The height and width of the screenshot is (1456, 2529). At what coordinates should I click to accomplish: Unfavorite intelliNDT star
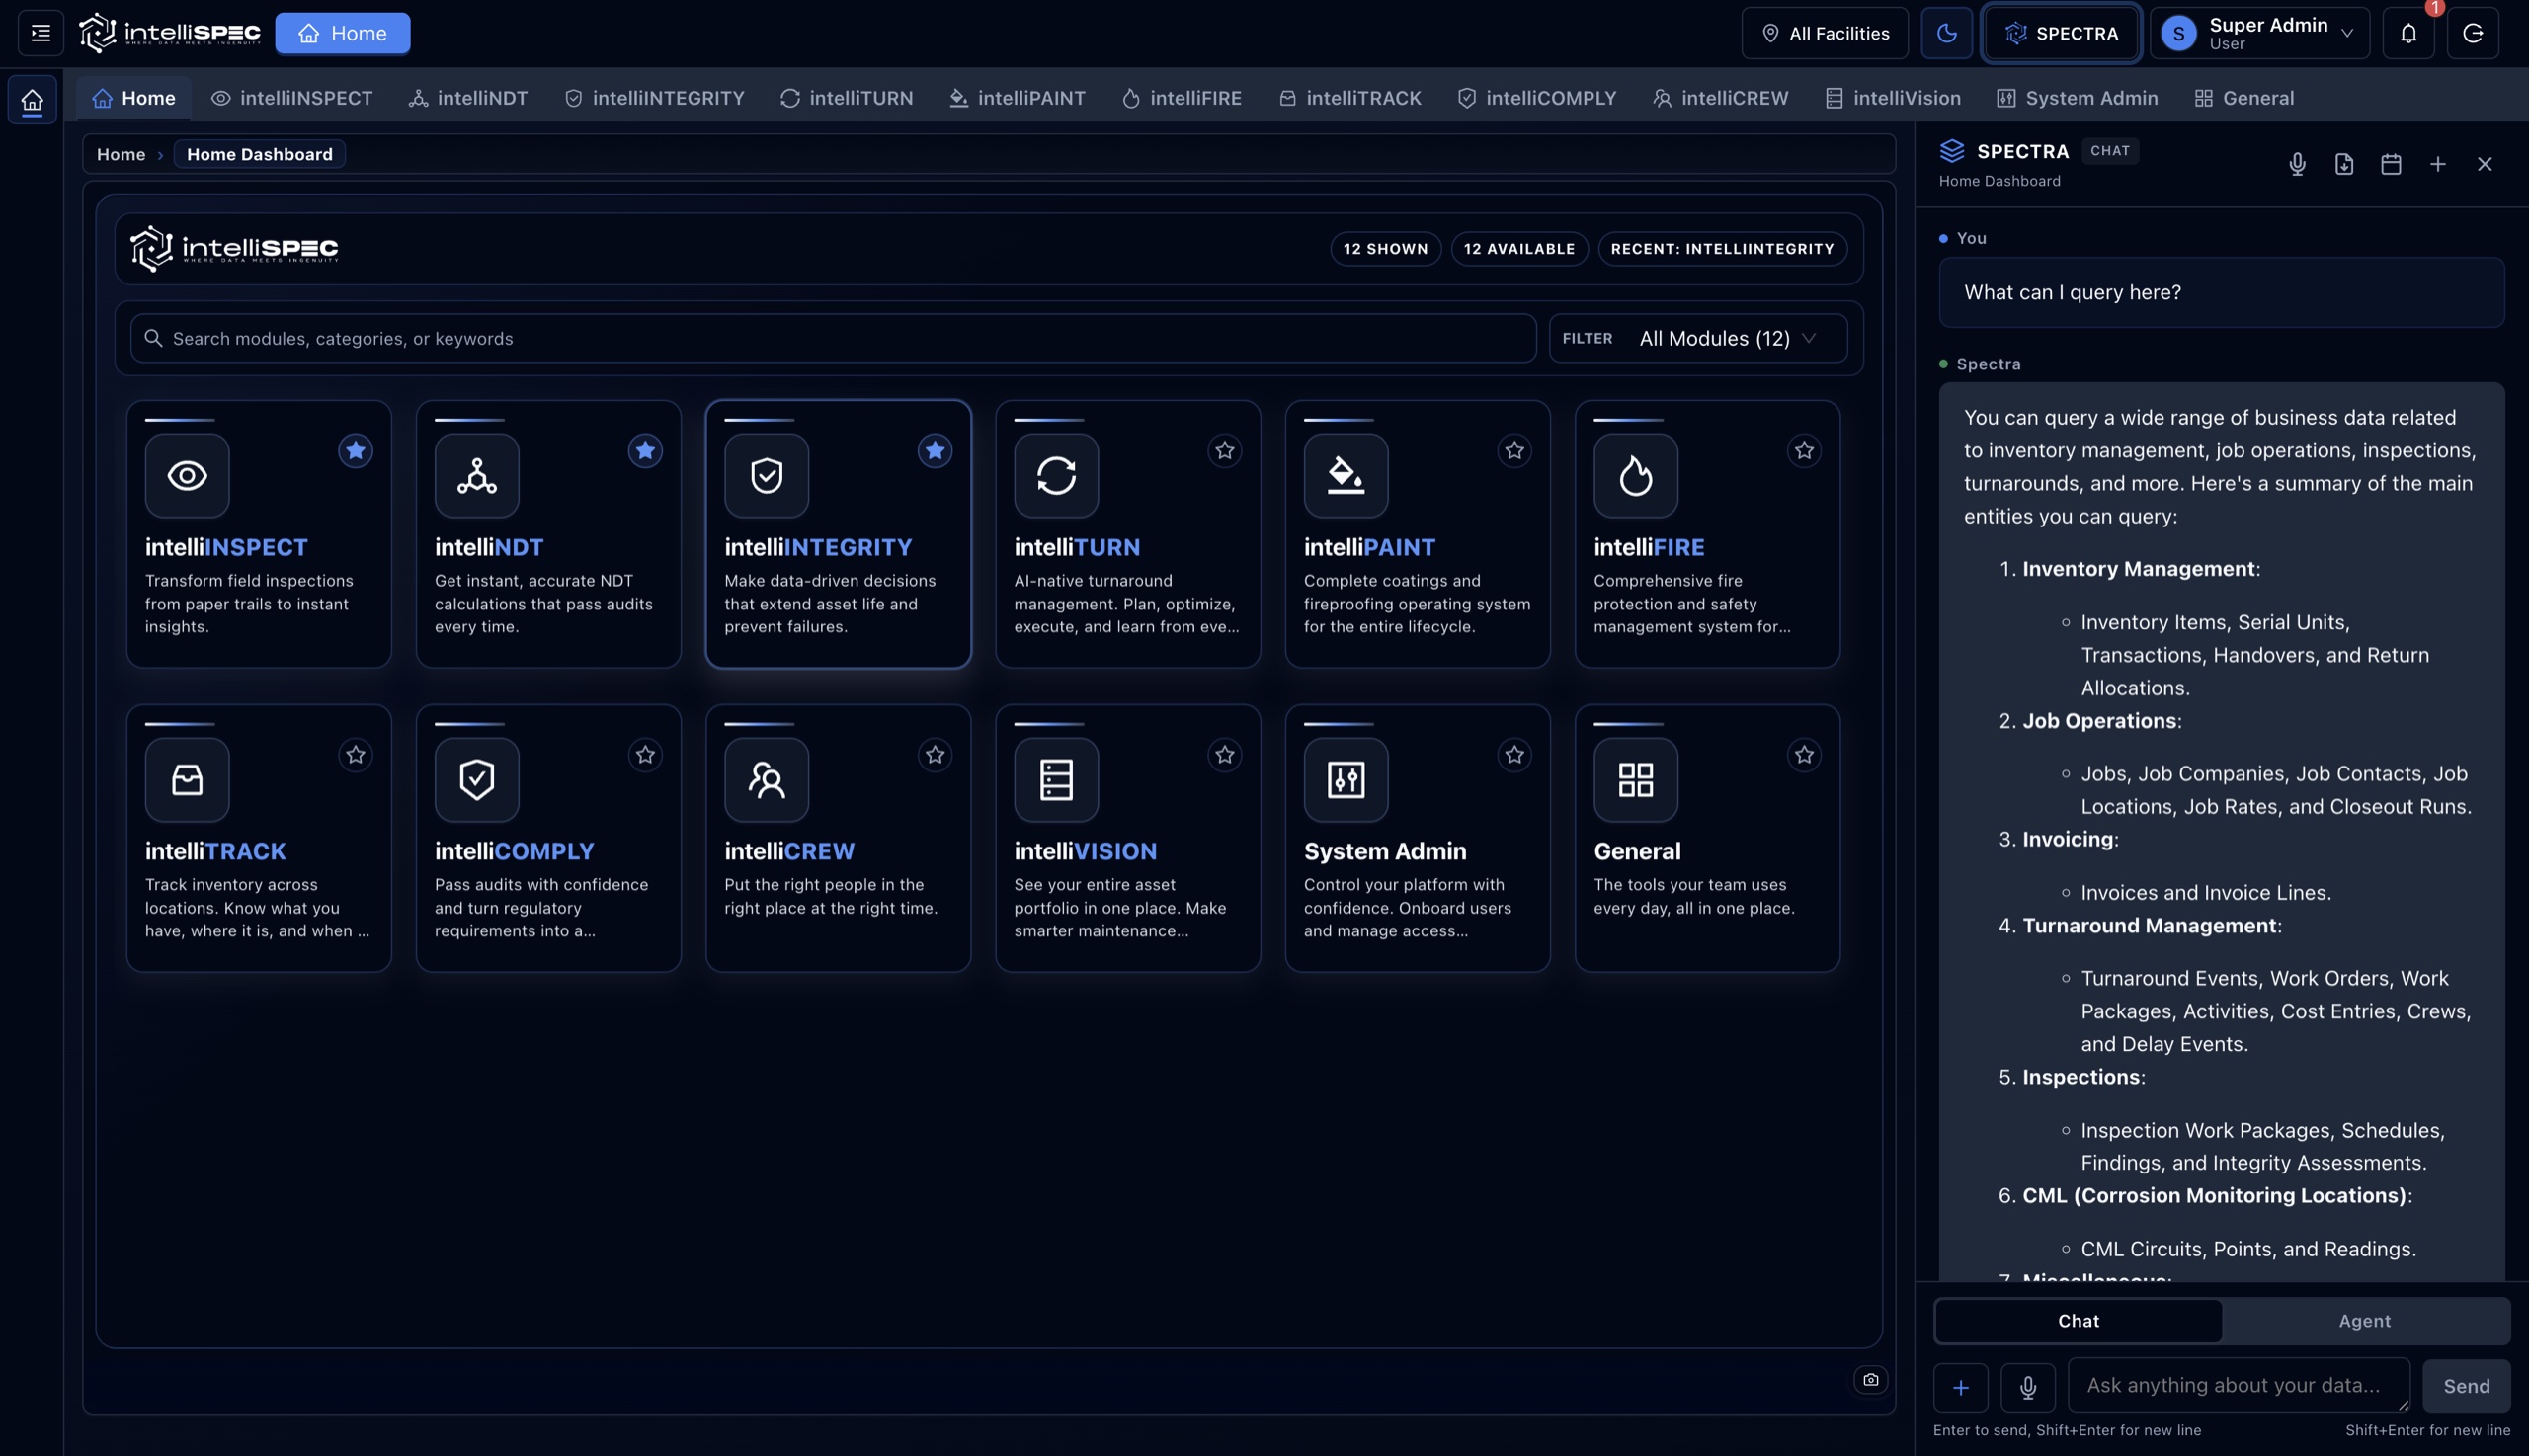[x=645, y=451]
